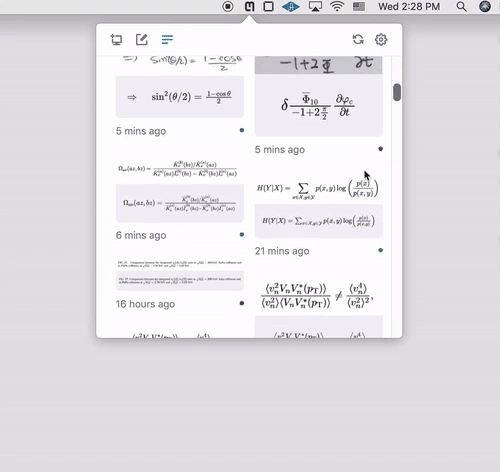
Task: Click the screen recording stop icon in menu bar
Action: click(x=228, y=6)
